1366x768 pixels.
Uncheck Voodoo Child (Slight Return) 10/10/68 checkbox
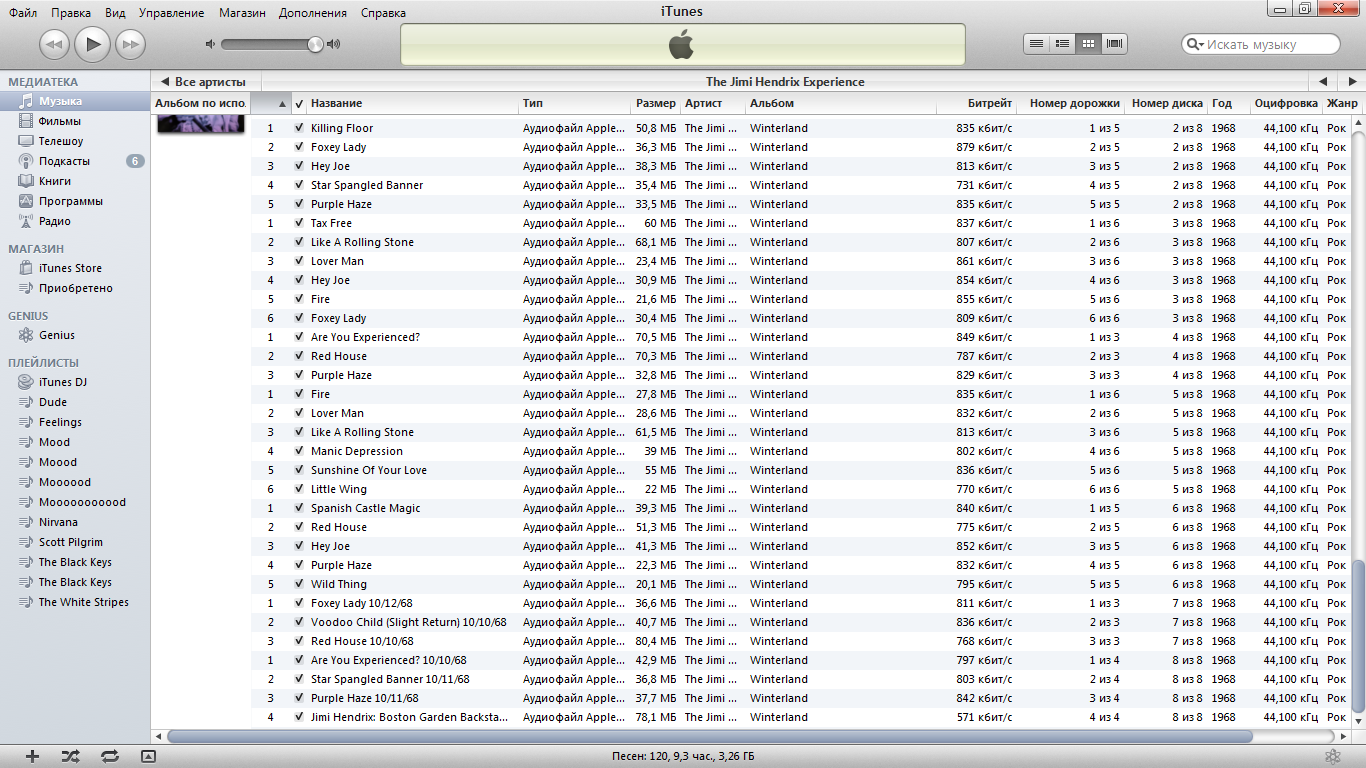pyautogui.click(x=299, y=622)
